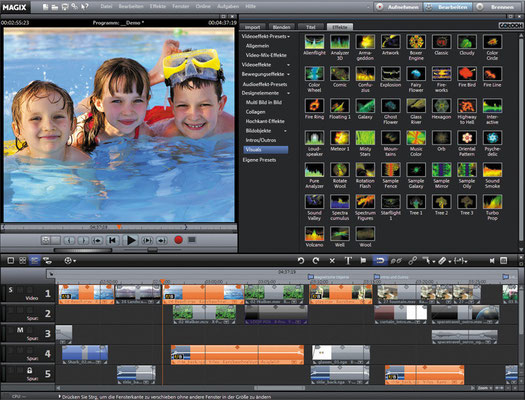
Task: Switch to Storyboard mode view icon
Action: click(11, 260)
